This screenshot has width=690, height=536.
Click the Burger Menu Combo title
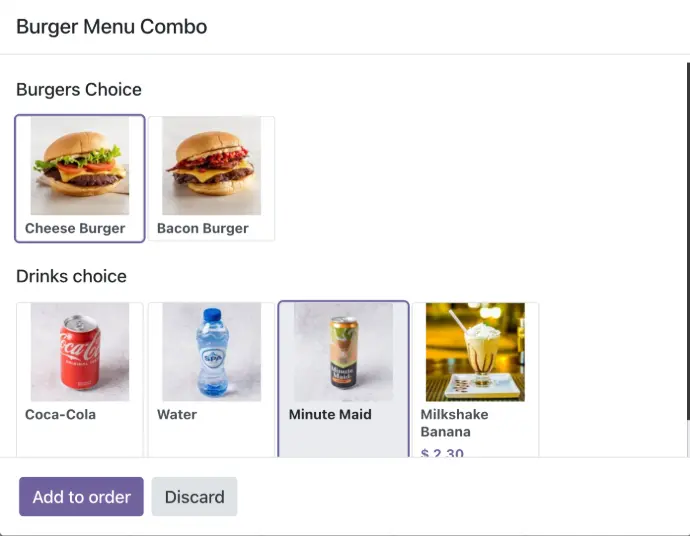(x=112, y=27)
